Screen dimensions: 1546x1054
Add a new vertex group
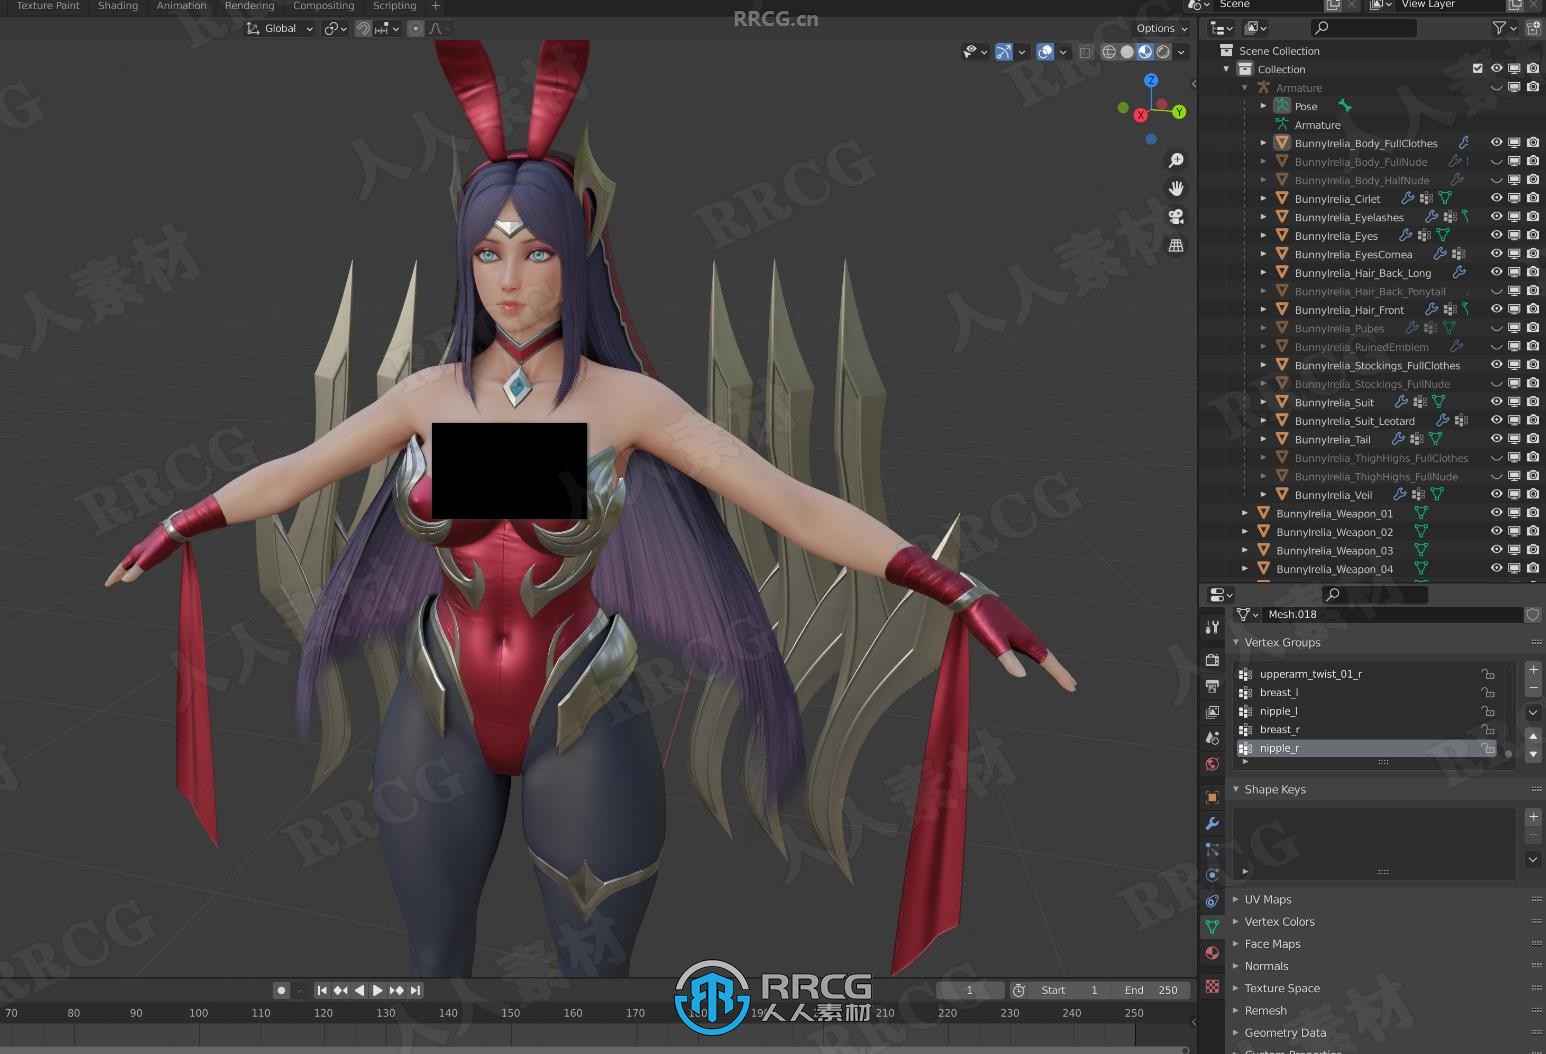[x=1533, y=669]
